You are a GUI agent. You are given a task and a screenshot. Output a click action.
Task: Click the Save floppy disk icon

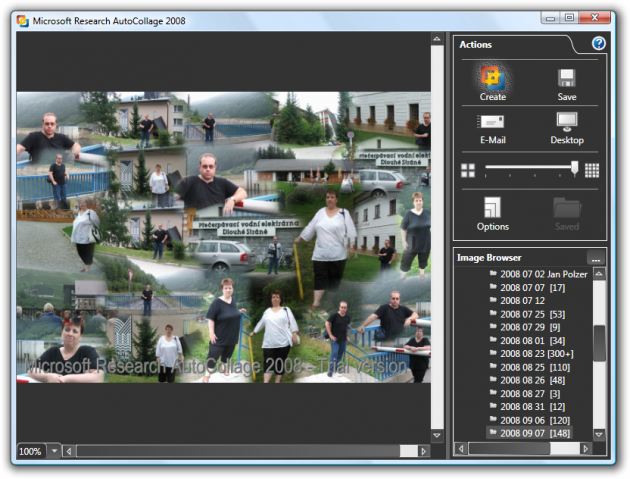pos(567,80)
